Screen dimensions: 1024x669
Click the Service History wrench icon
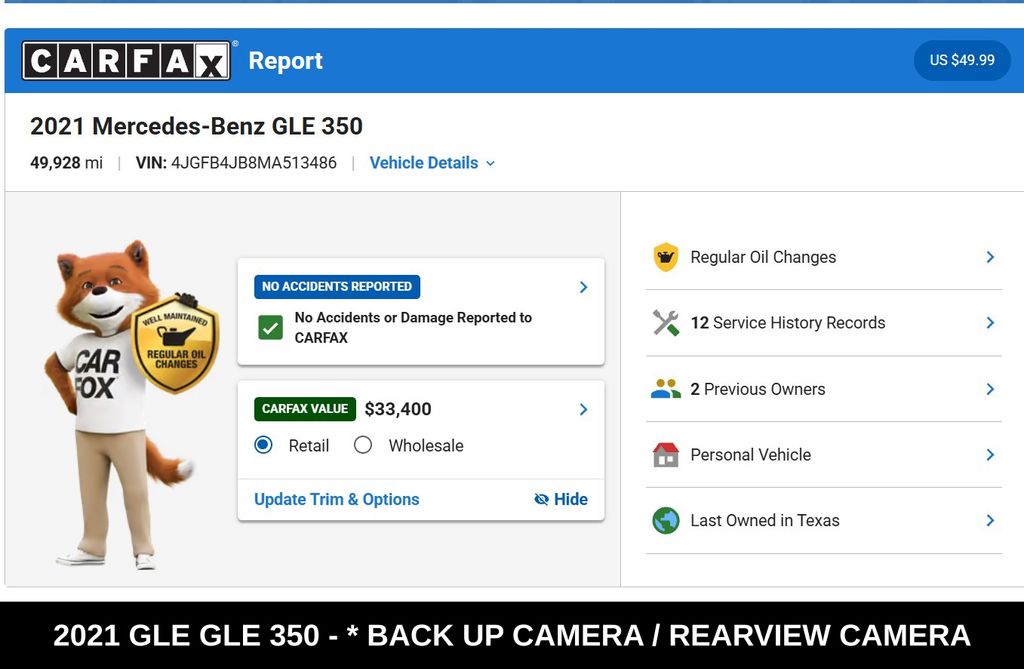(665, 323)
